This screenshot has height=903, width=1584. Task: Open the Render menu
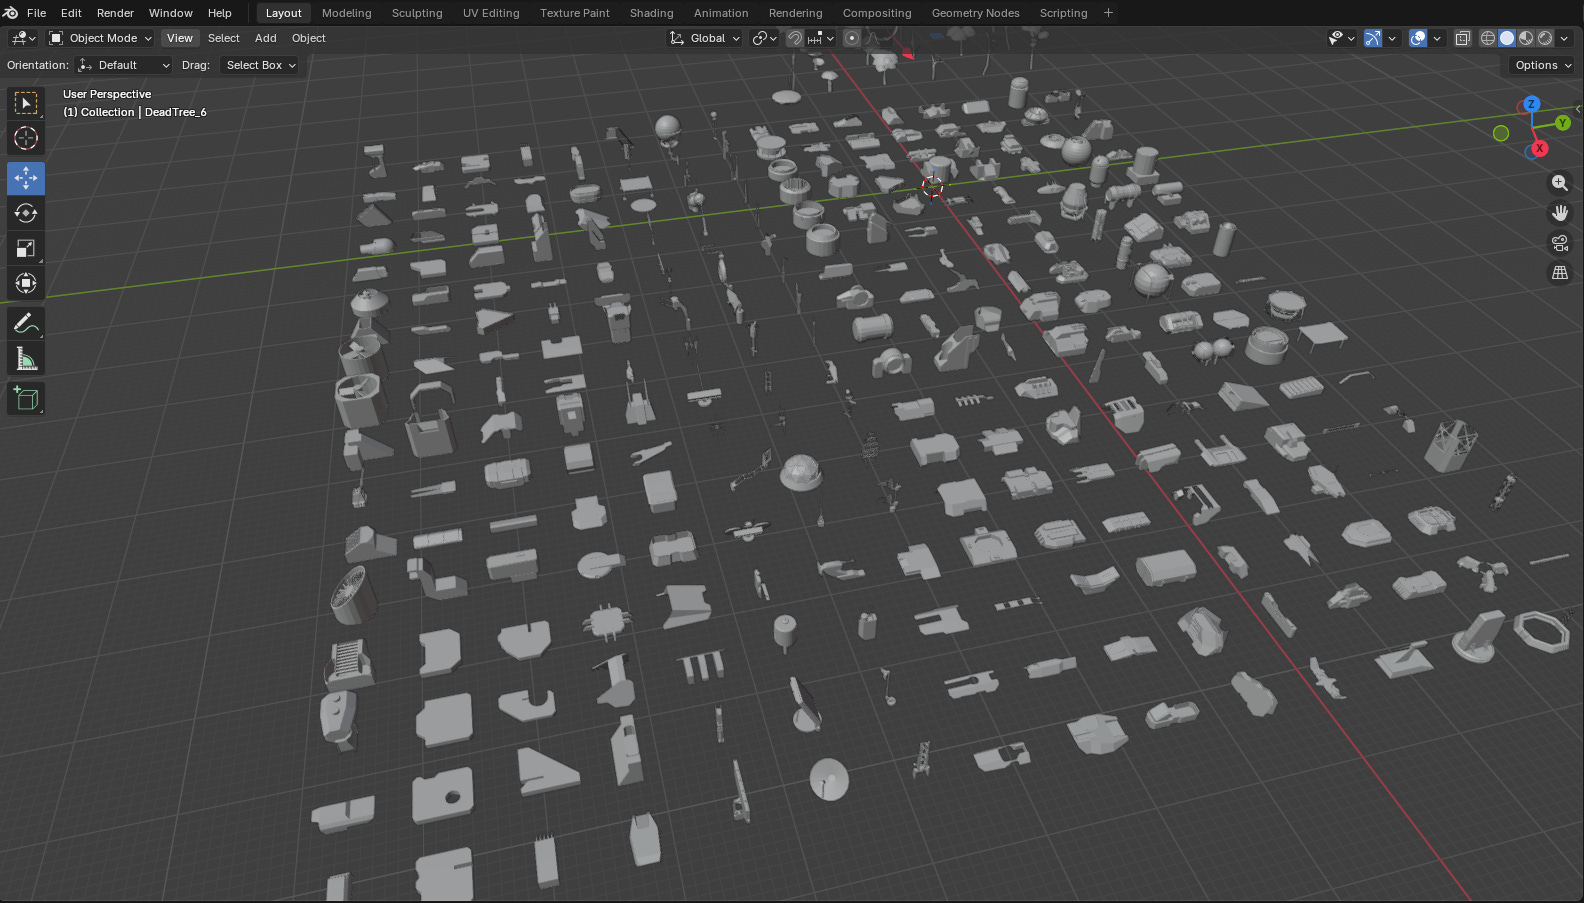tap(115, 13)
